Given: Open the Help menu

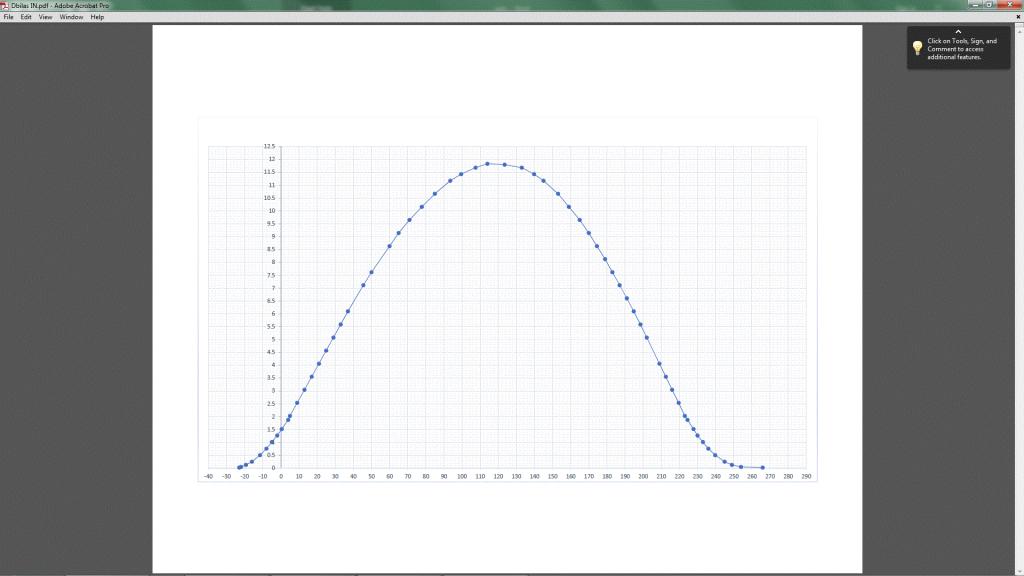Looking at the screenshot, I should tap(97, 17).
